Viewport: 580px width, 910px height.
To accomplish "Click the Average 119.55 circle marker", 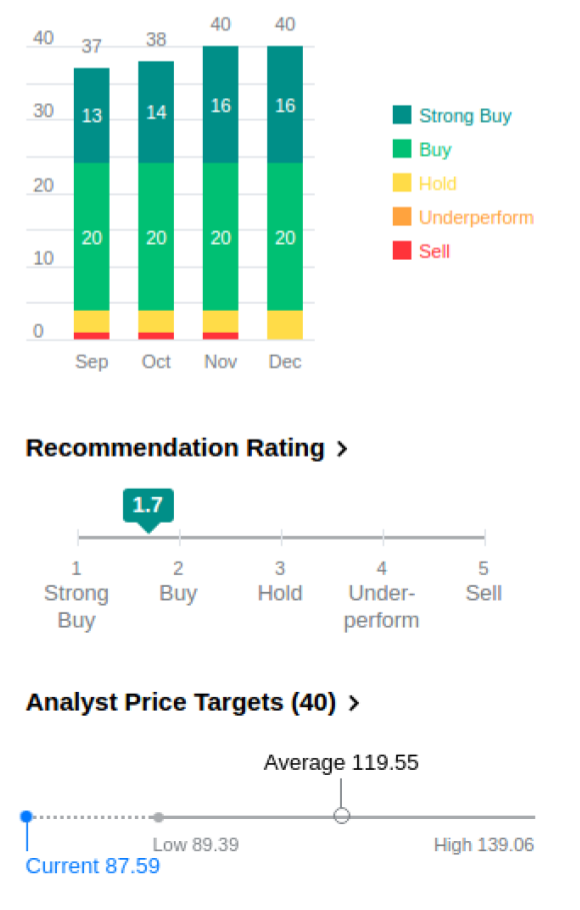I will click(341, 816).
